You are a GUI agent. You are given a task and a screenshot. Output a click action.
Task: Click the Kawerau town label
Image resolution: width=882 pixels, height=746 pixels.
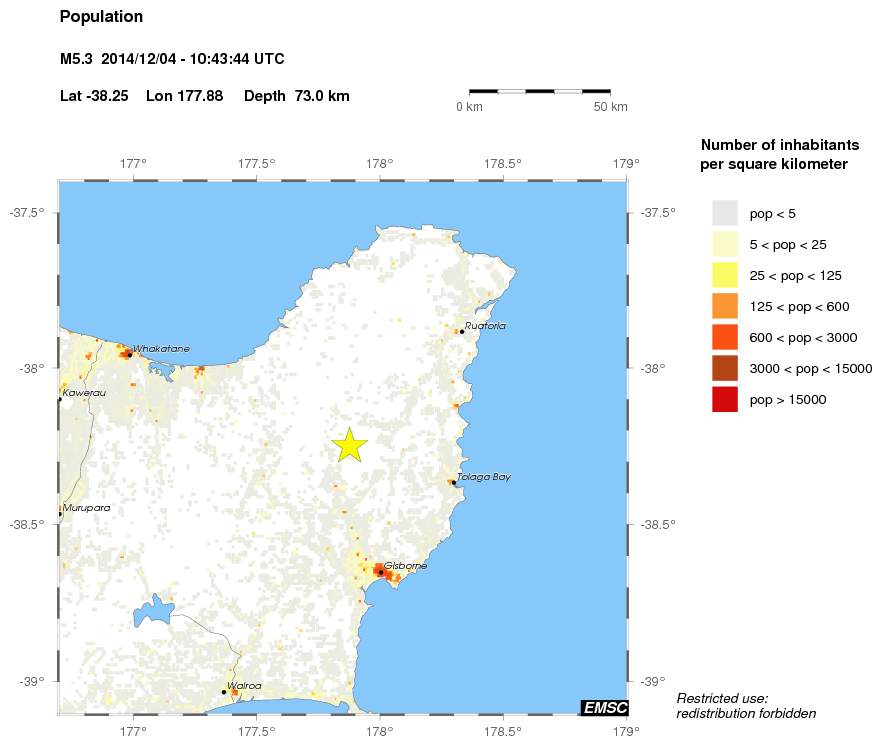(84, 392)
